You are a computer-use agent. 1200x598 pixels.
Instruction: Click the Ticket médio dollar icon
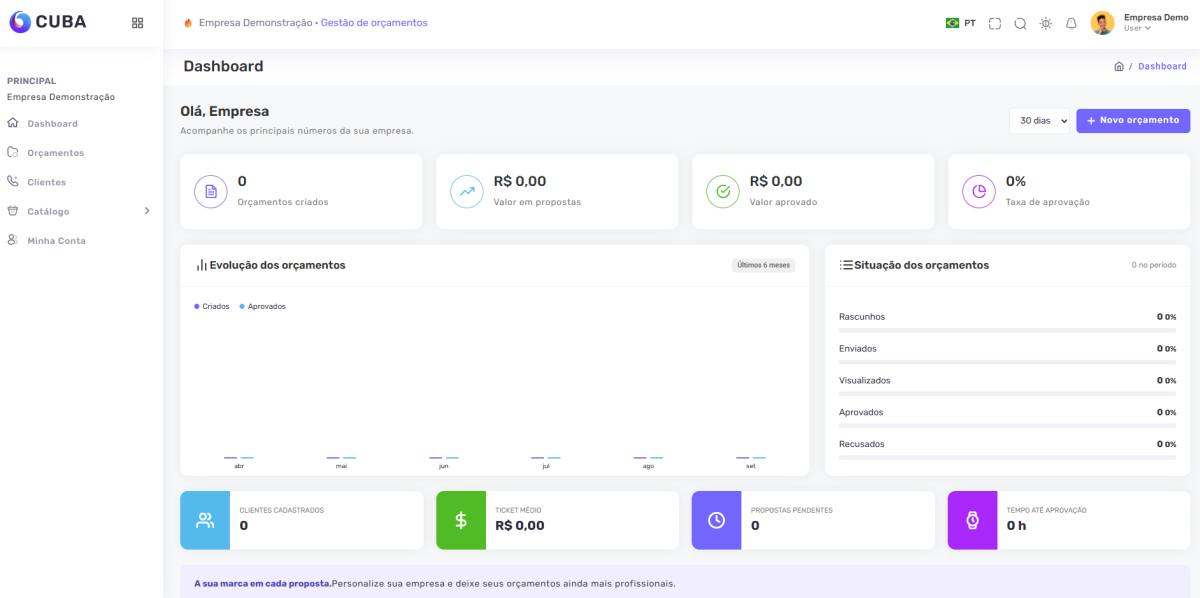tap(461, 520)
